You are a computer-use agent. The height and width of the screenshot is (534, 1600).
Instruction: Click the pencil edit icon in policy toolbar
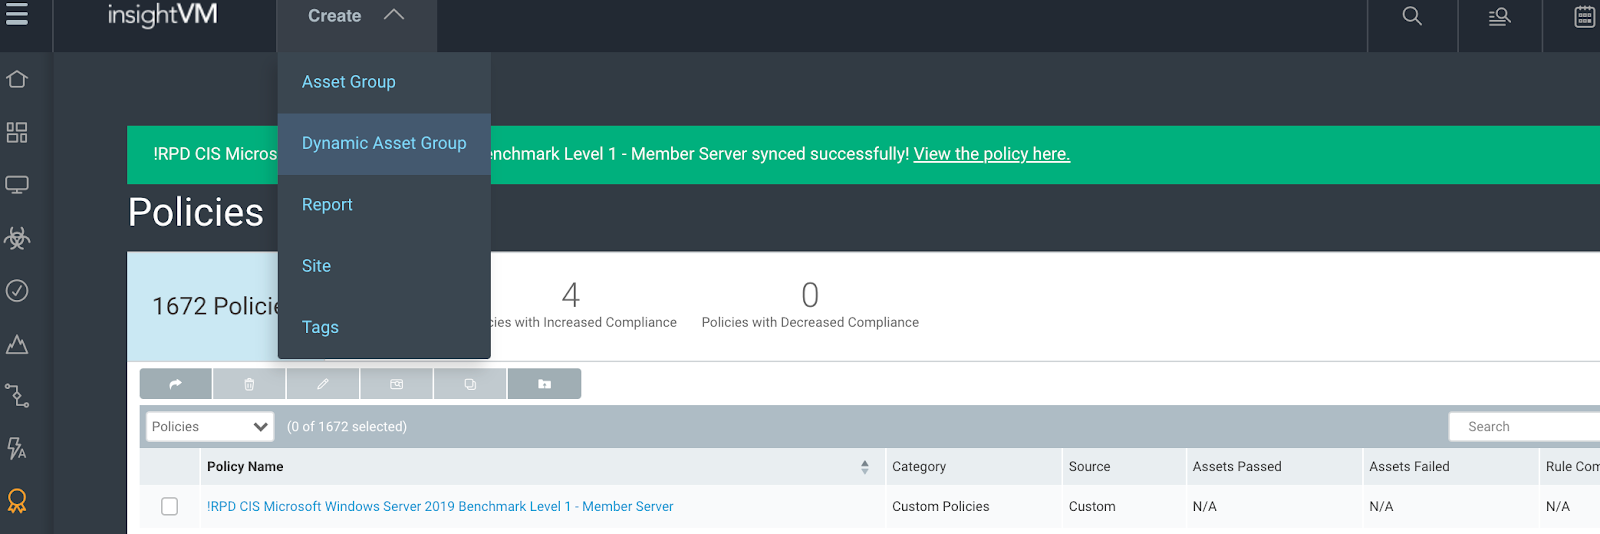pos(322,384)
